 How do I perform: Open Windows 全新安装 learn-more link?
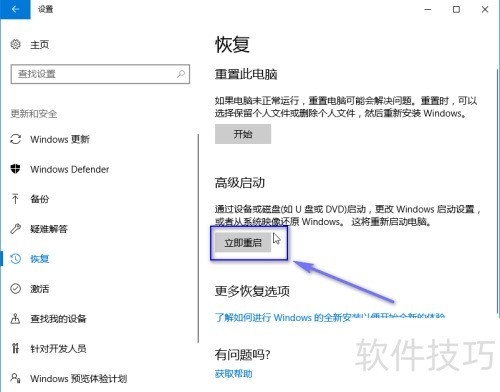(x=330, y=317)
